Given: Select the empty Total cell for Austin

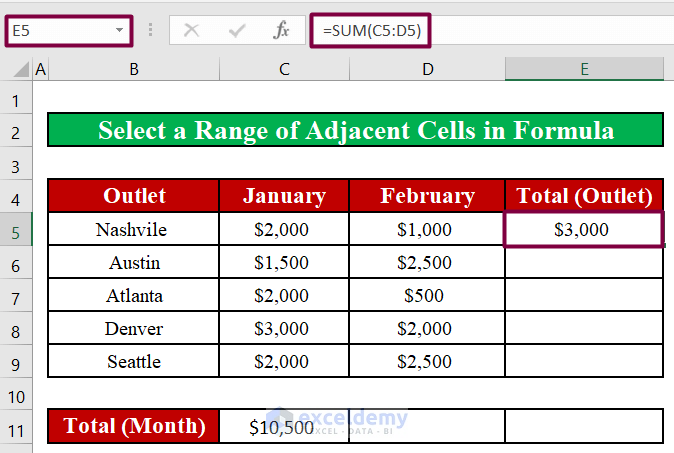Looking at the screenshot, I should pyautogui.click(x=584, y=263).
